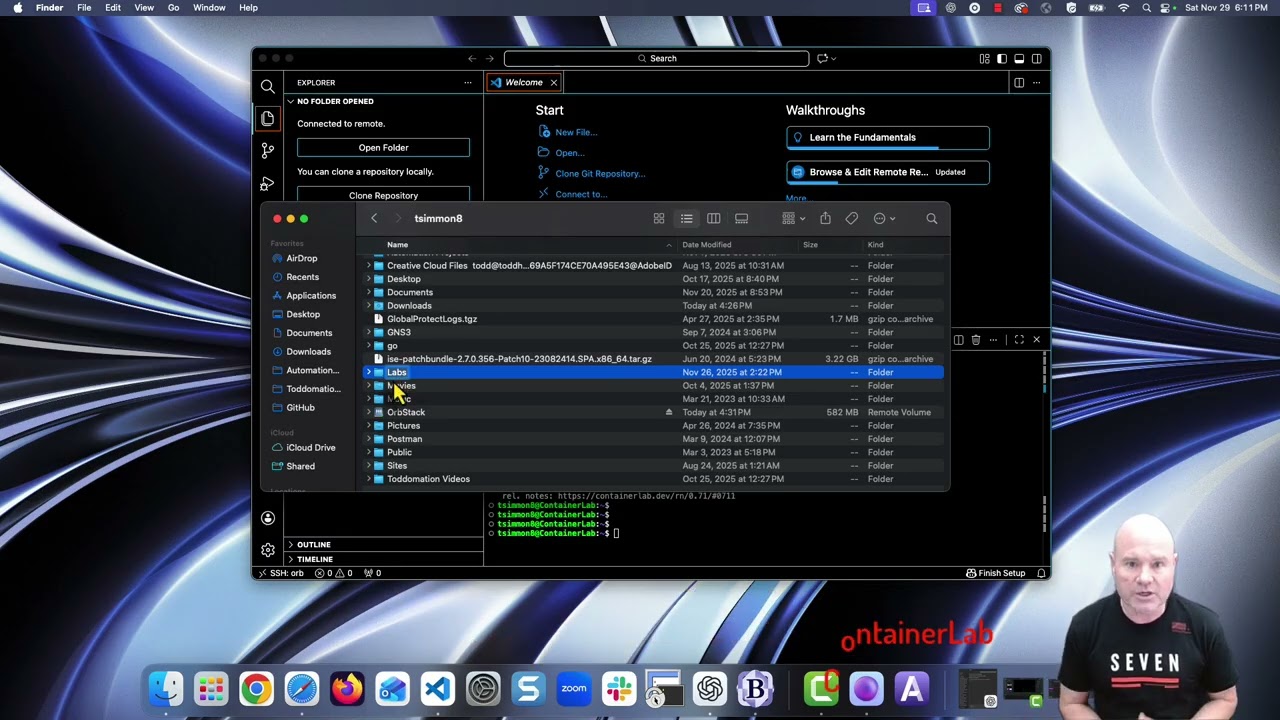Open the Edit menu

[113, 8]
